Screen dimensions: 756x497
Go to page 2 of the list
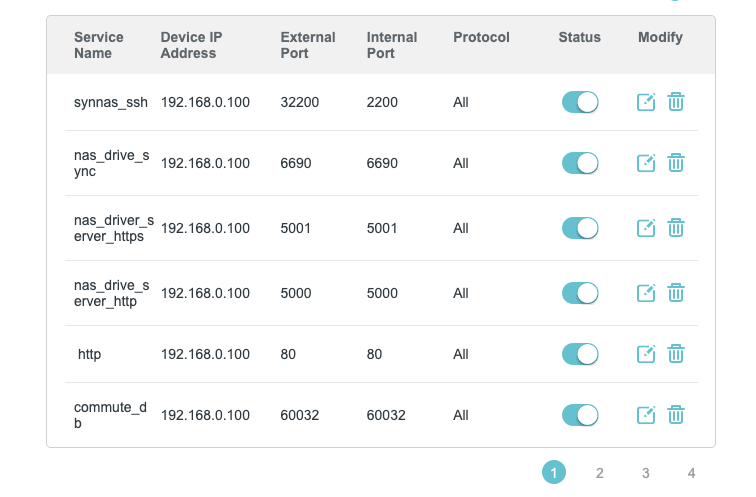600,473
